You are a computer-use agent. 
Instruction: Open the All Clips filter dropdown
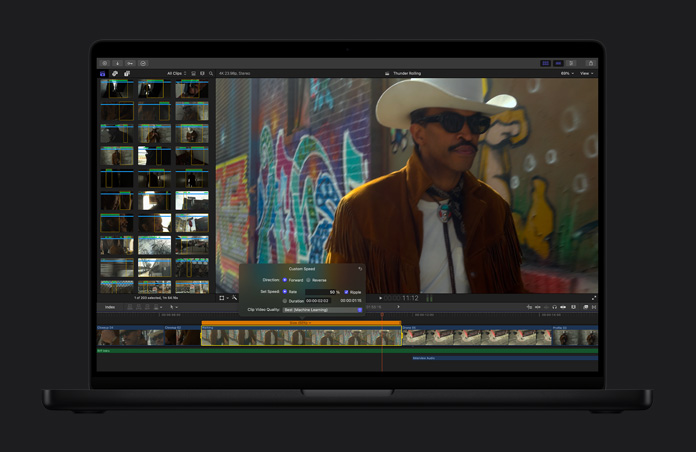pyautogui.click(x=176, y=73)
